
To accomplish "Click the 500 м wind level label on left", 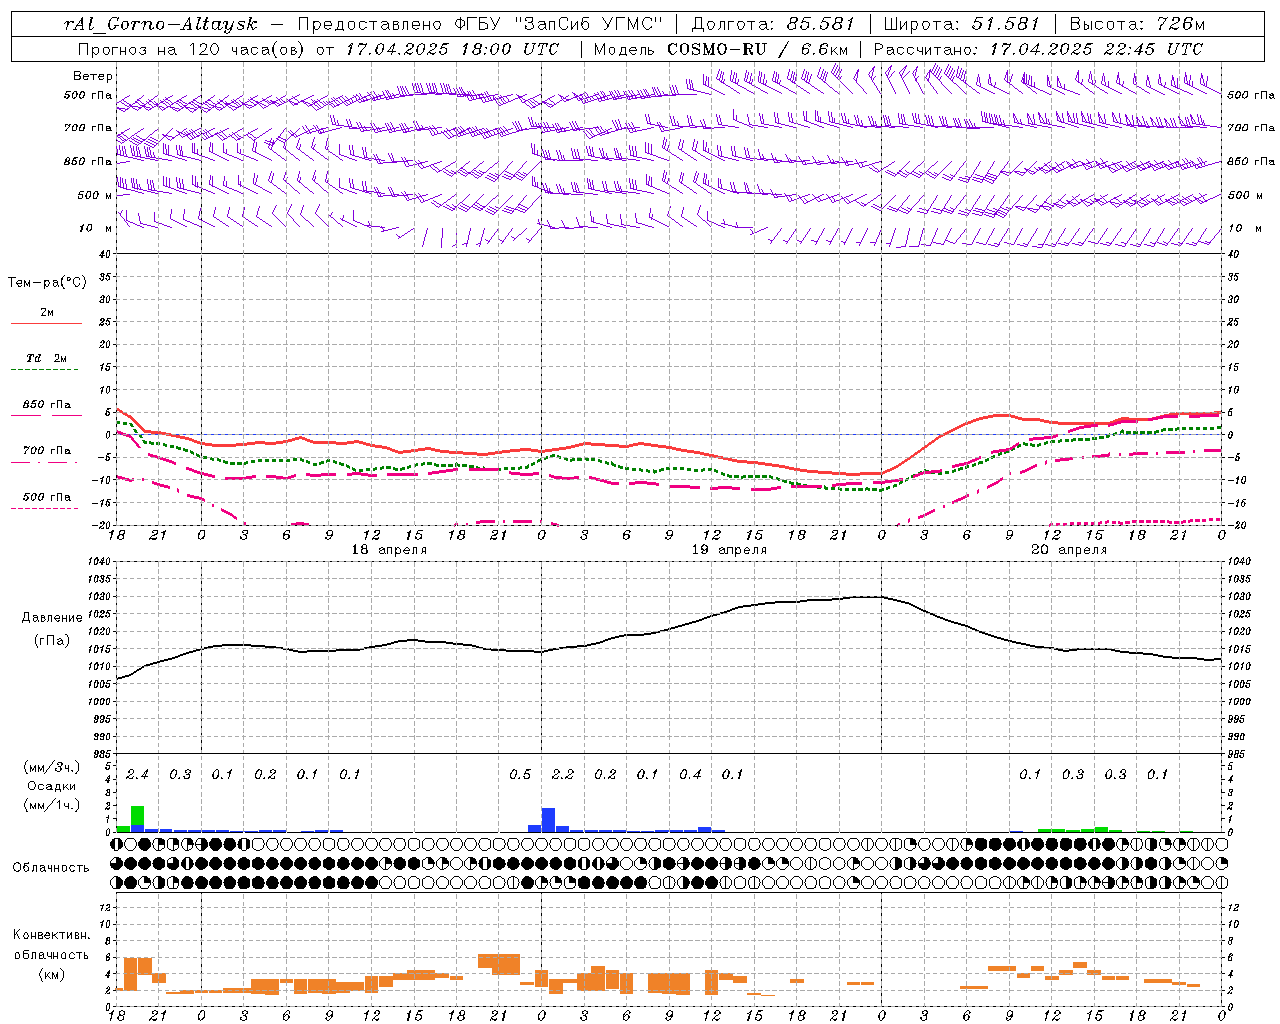I will (95, 195).
